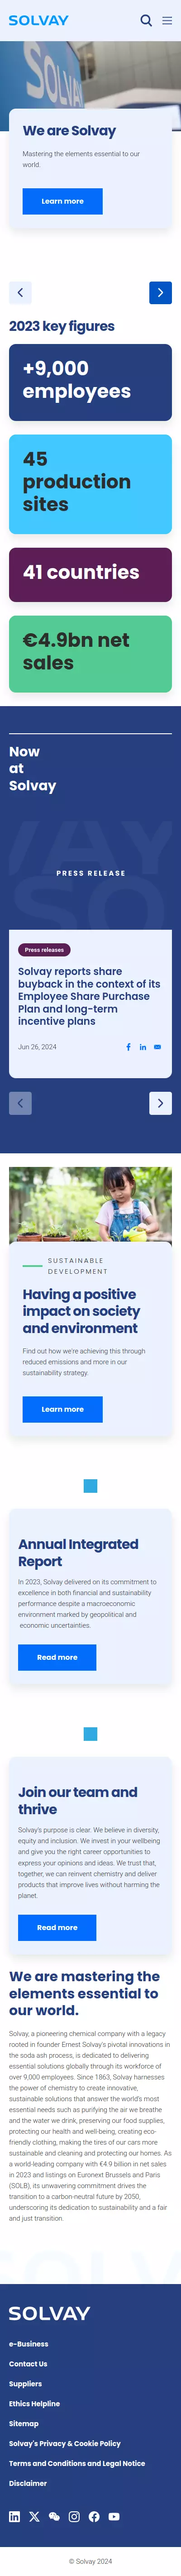Viewport: 181px width, 2576px height.
Task: Share press release via Facebook icon
Action: [128, 1047]
